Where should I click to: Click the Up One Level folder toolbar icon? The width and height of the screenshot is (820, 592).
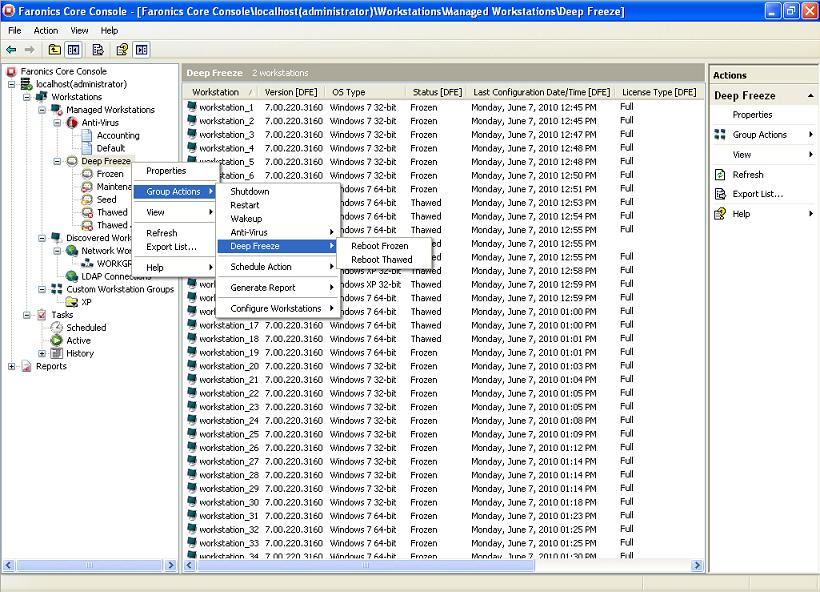[54, 50]
